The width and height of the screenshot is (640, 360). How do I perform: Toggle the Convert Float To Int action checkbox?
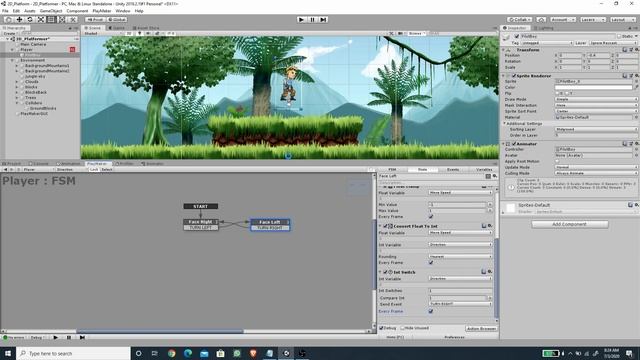[x=385, y=226]
